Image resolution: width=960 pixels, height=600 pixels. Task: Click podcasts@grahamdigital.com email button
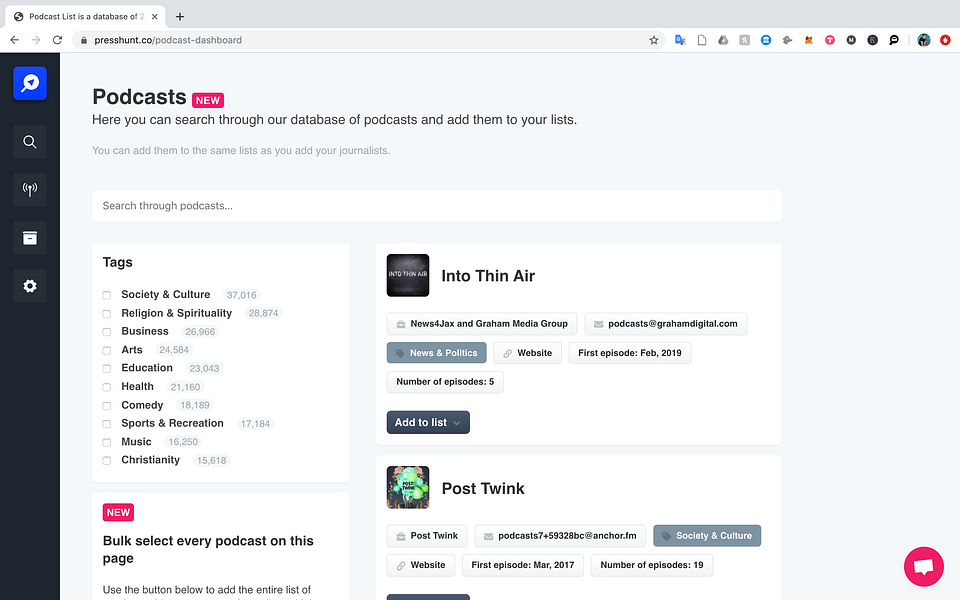click(x=666, y=324)
